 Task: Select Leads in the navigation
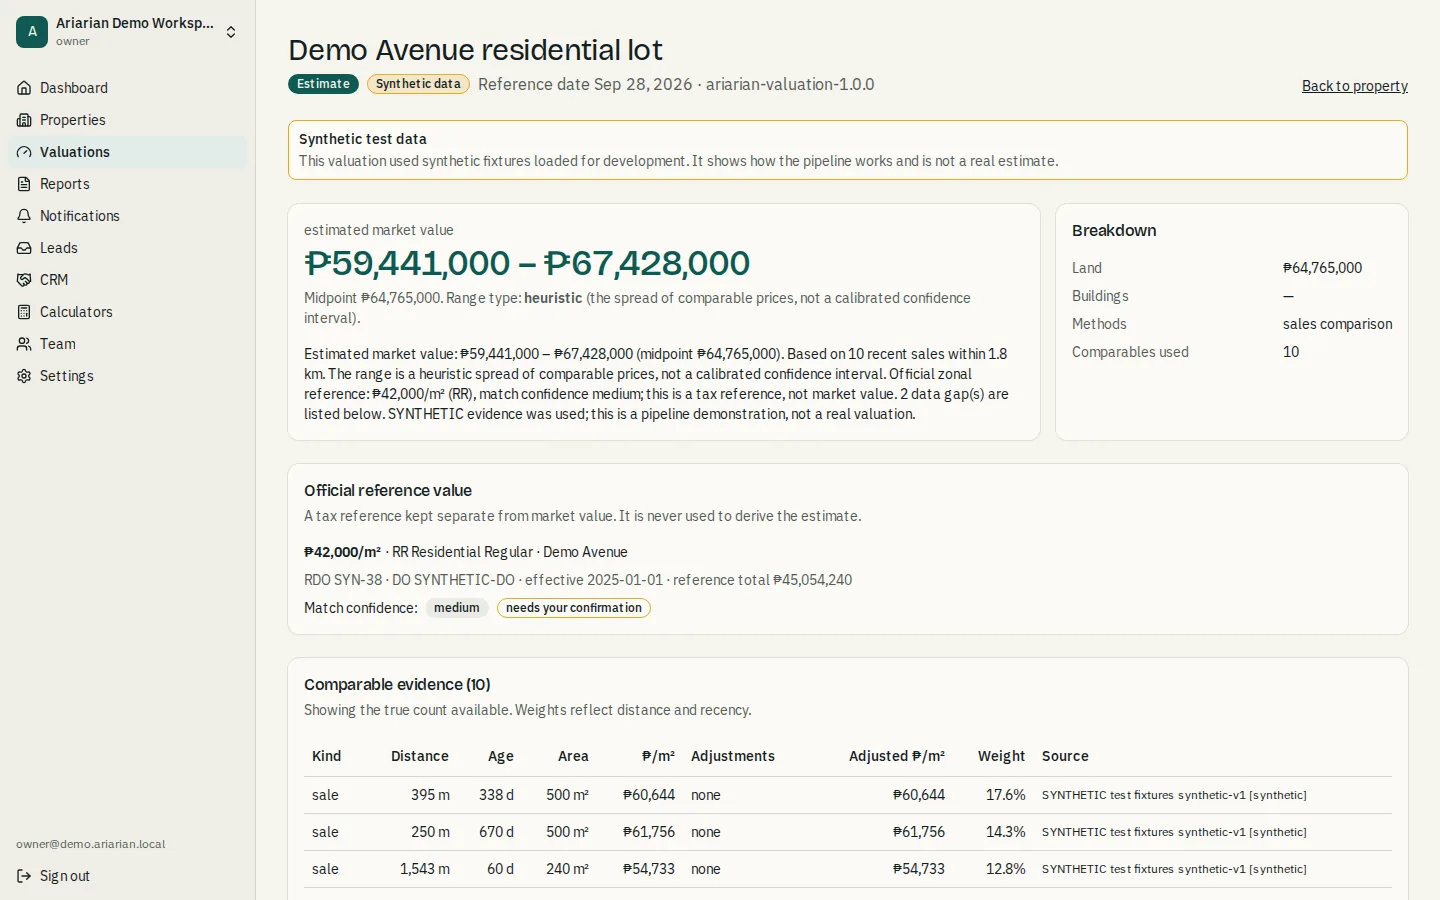[128, 248]
